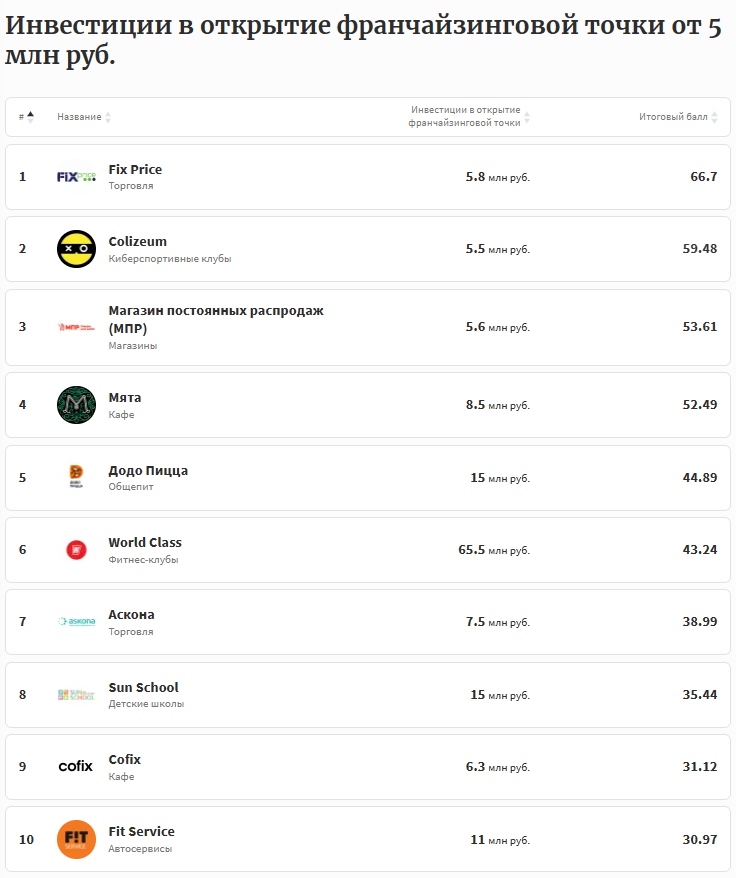
Task: Open the Fix Price franchise link
Action: pyautogui.click(x=135, y=169)
